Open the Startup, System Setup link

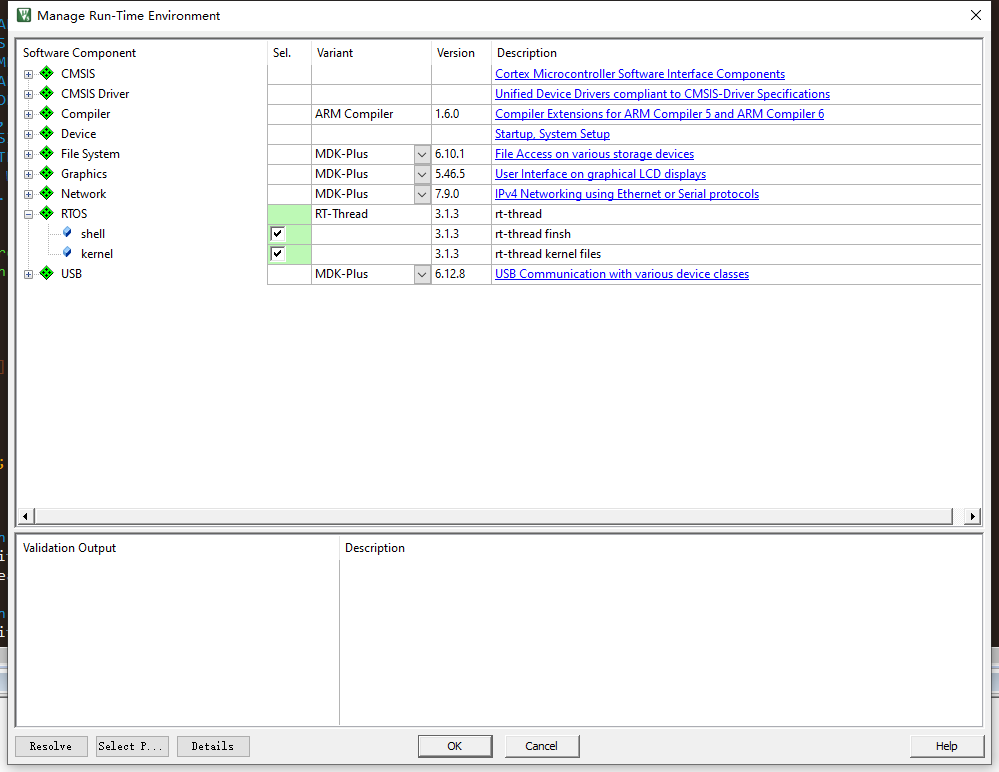[x=552, y=133]
